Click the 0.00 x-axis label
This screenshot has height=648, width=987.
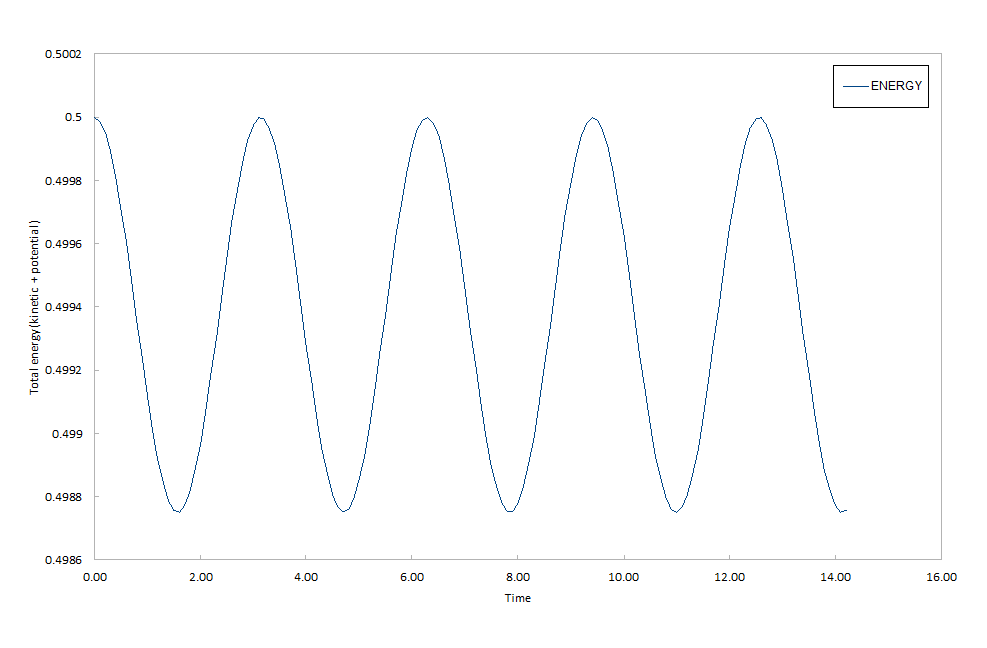click(x=95, y=577)
